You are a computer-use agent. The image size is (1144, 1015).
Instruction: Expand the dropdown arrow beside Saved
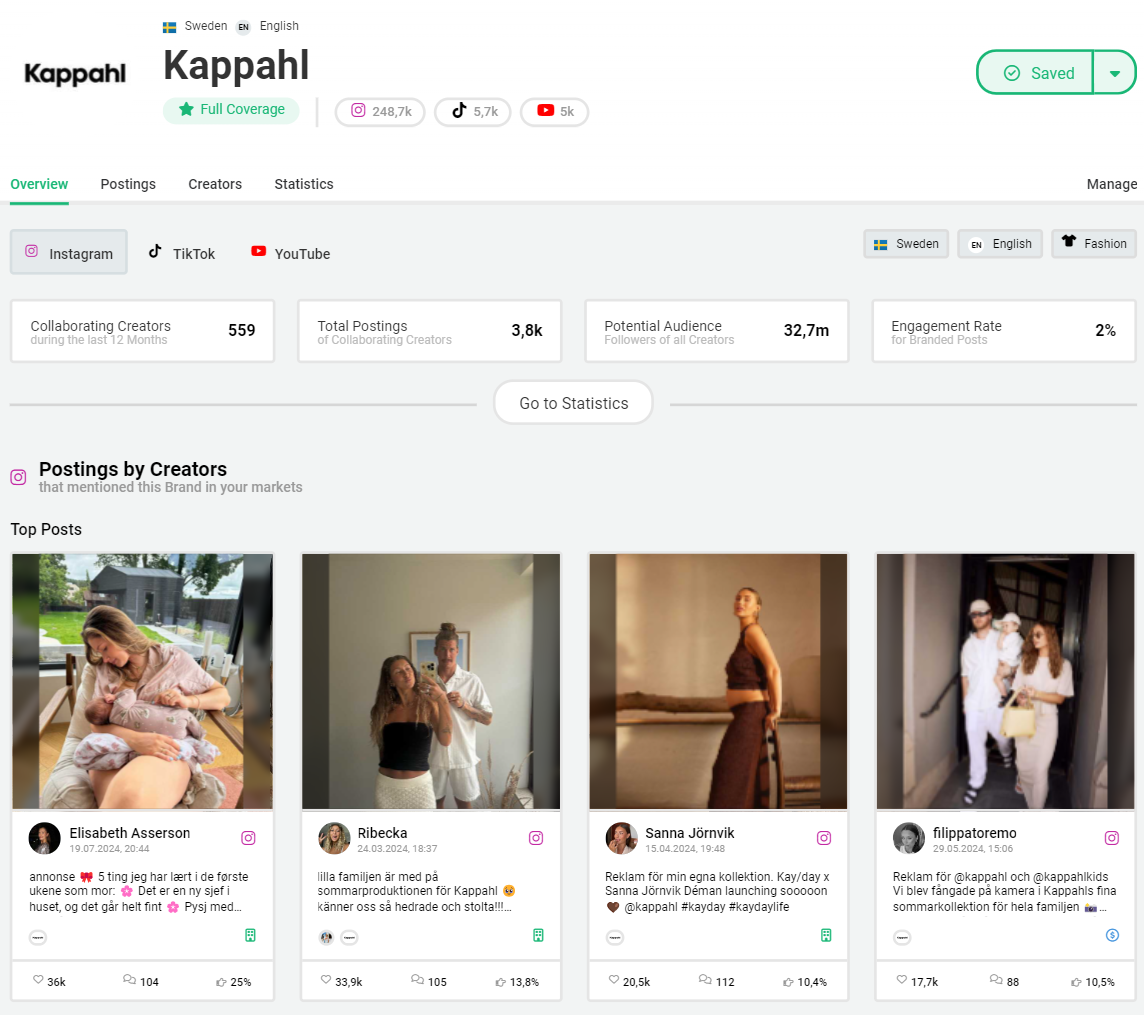click(x=1114, y=73)
